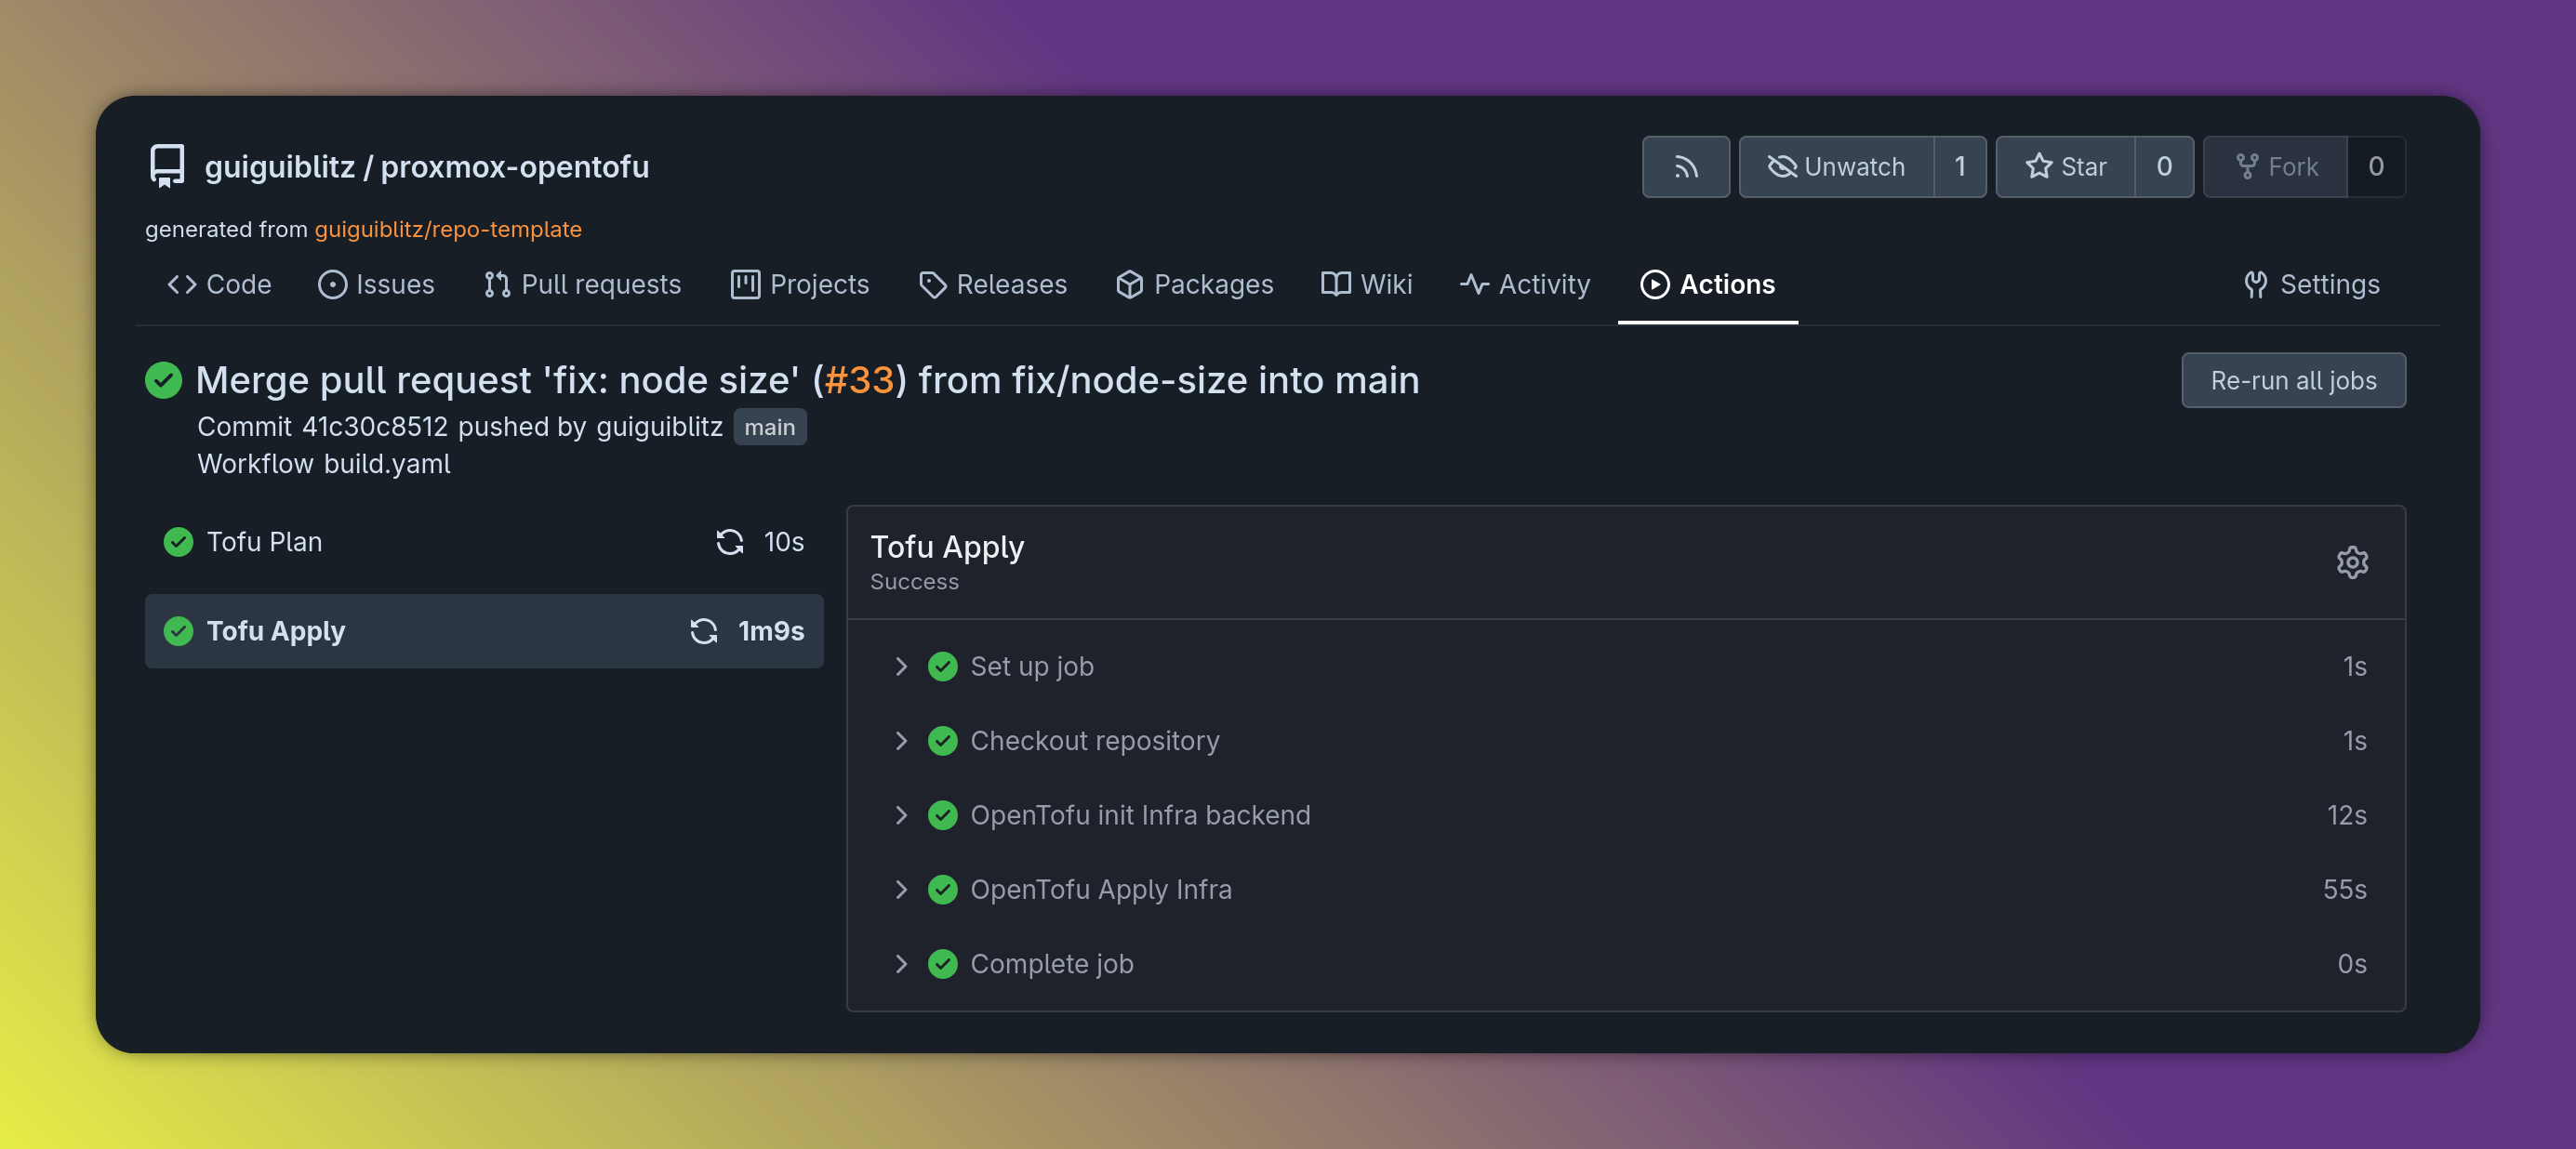Click the OpenTofu init Infra backend checkmark

(x=942, y=815)
